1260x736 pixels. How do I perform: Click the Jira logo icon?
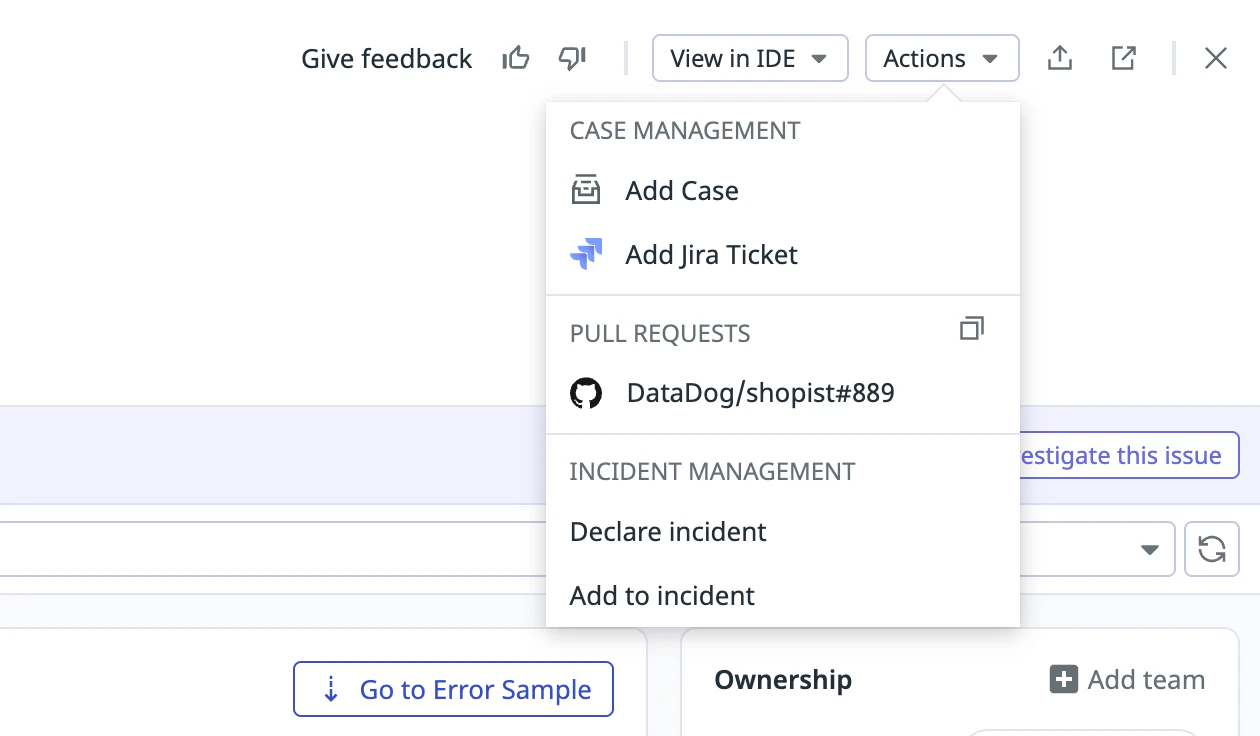click(x=586, y=255)
